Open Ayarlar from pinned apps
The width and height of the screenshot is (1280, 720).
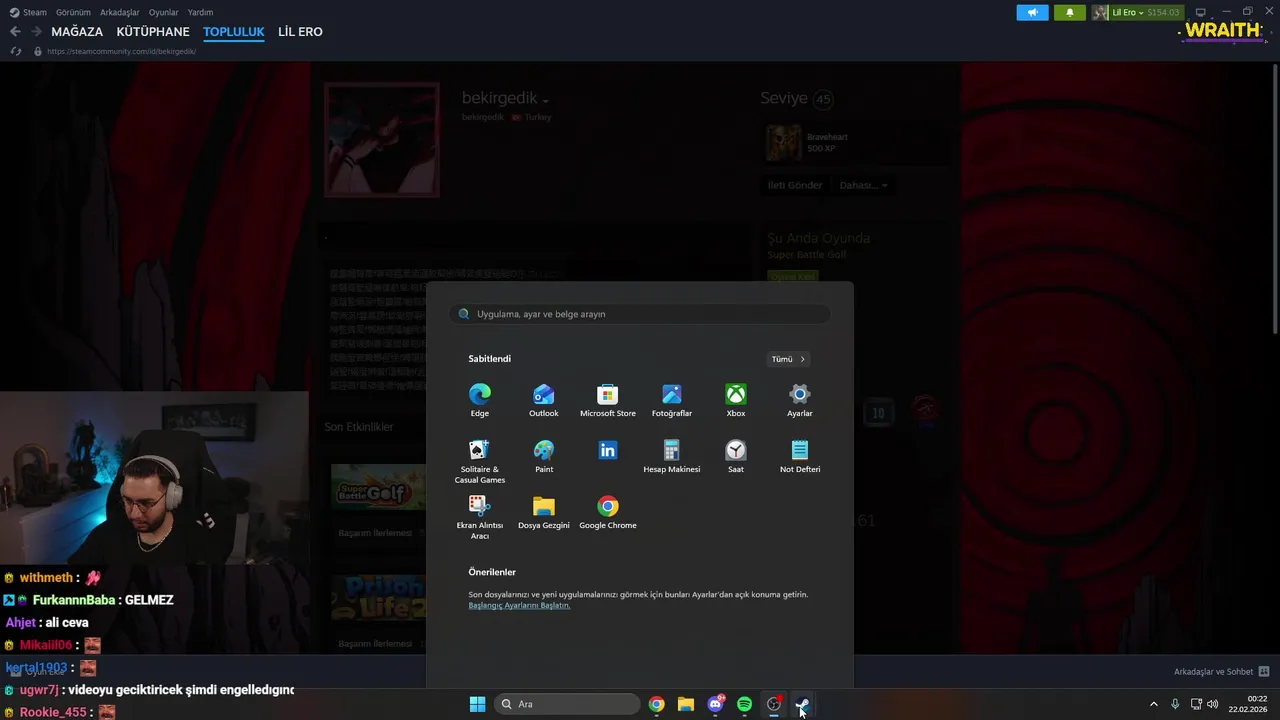click(800, 400)
